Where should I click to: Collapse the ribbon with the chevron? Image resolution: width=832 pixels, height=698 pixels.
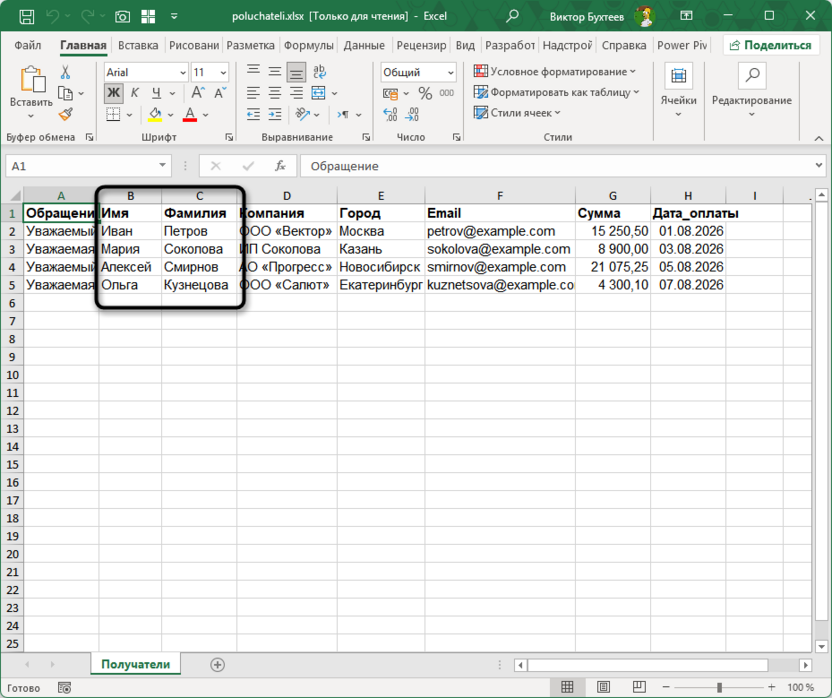point(819,139)
